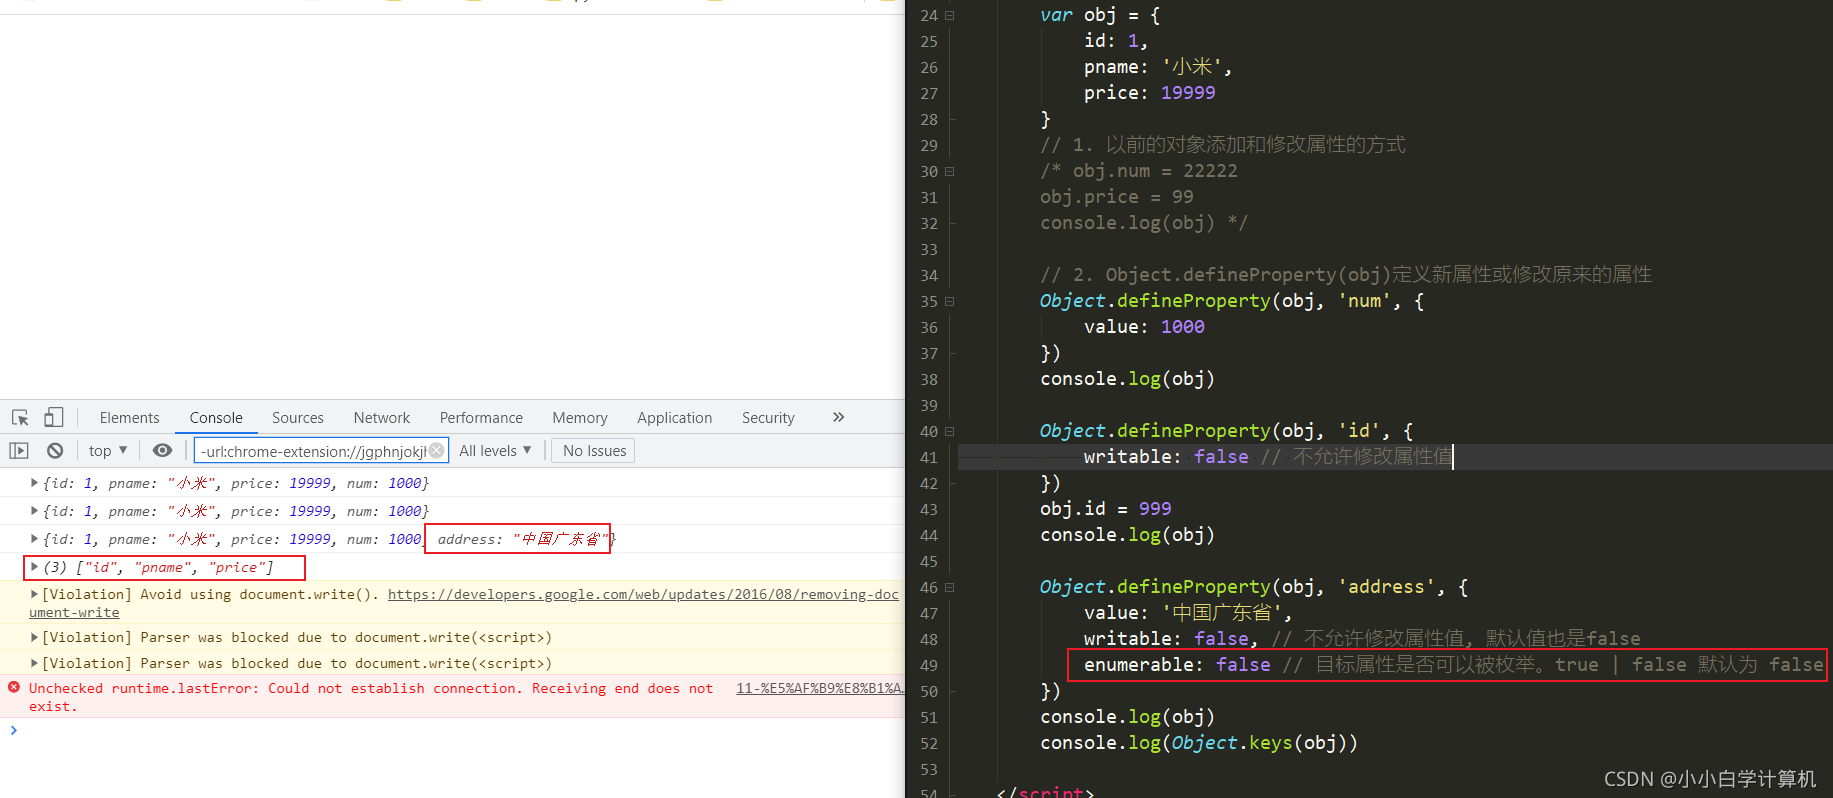Show the console sidebar icon

coord(19,451)
